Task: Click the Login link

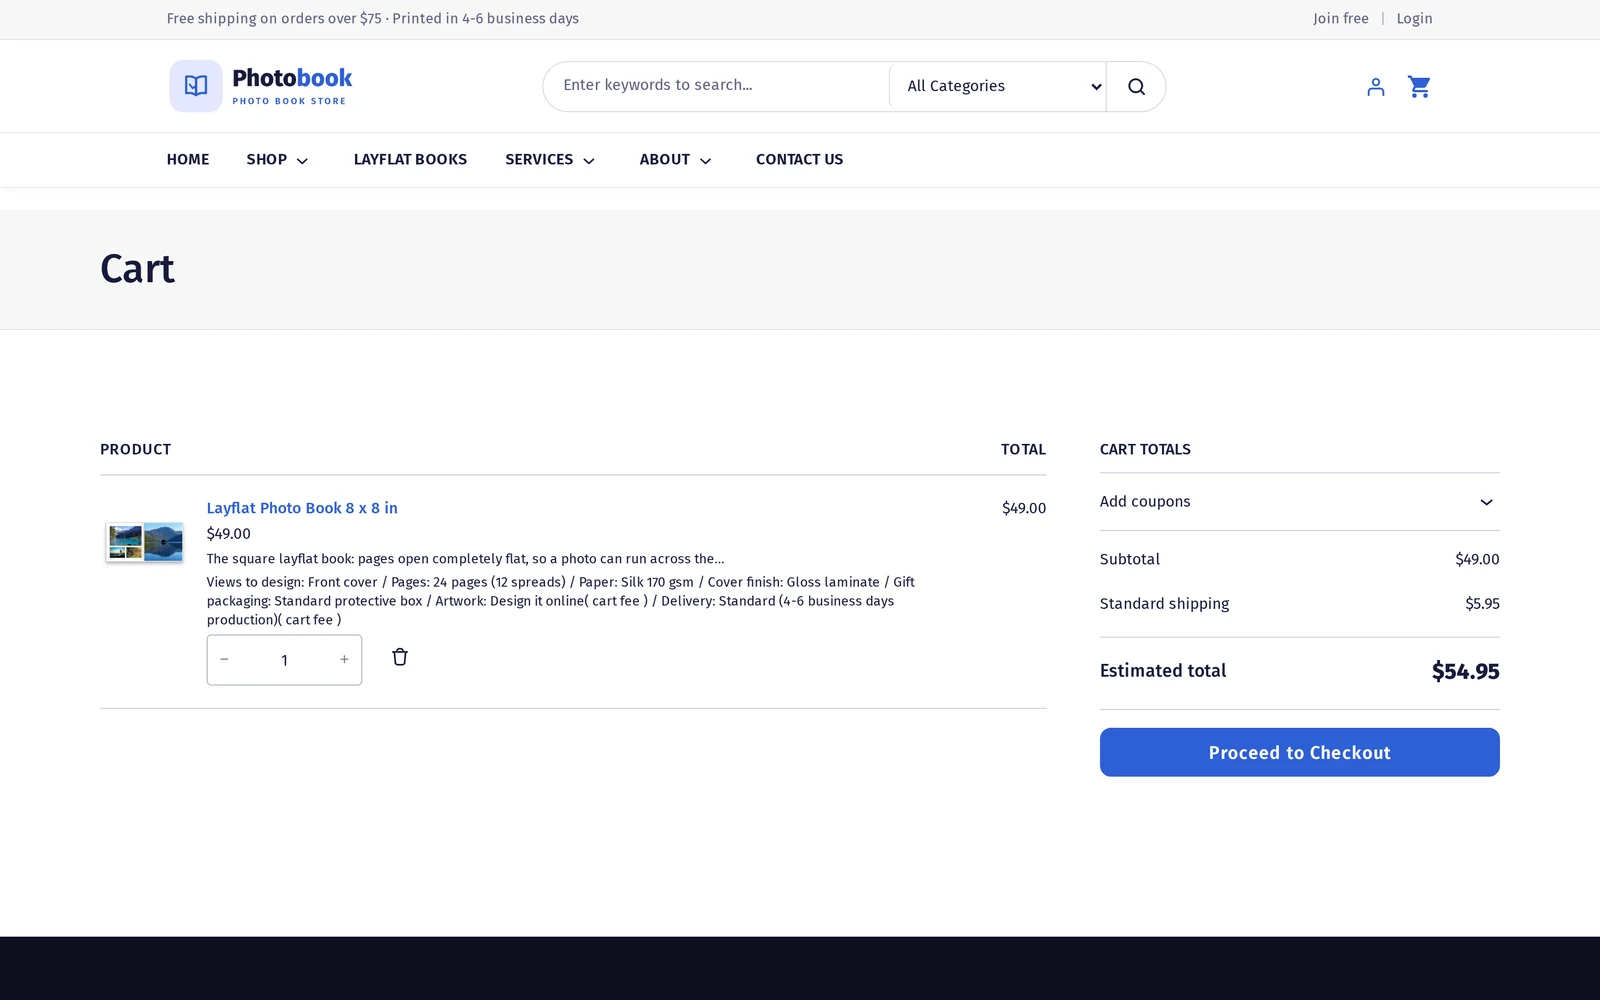Action: click(x=1414, y=19)
